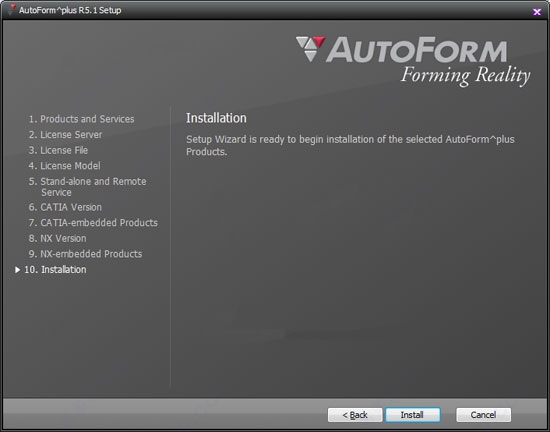Click the AutoForm triangle logo
The width and height of the screenshot is (550, 432).
tap(310, 48)
